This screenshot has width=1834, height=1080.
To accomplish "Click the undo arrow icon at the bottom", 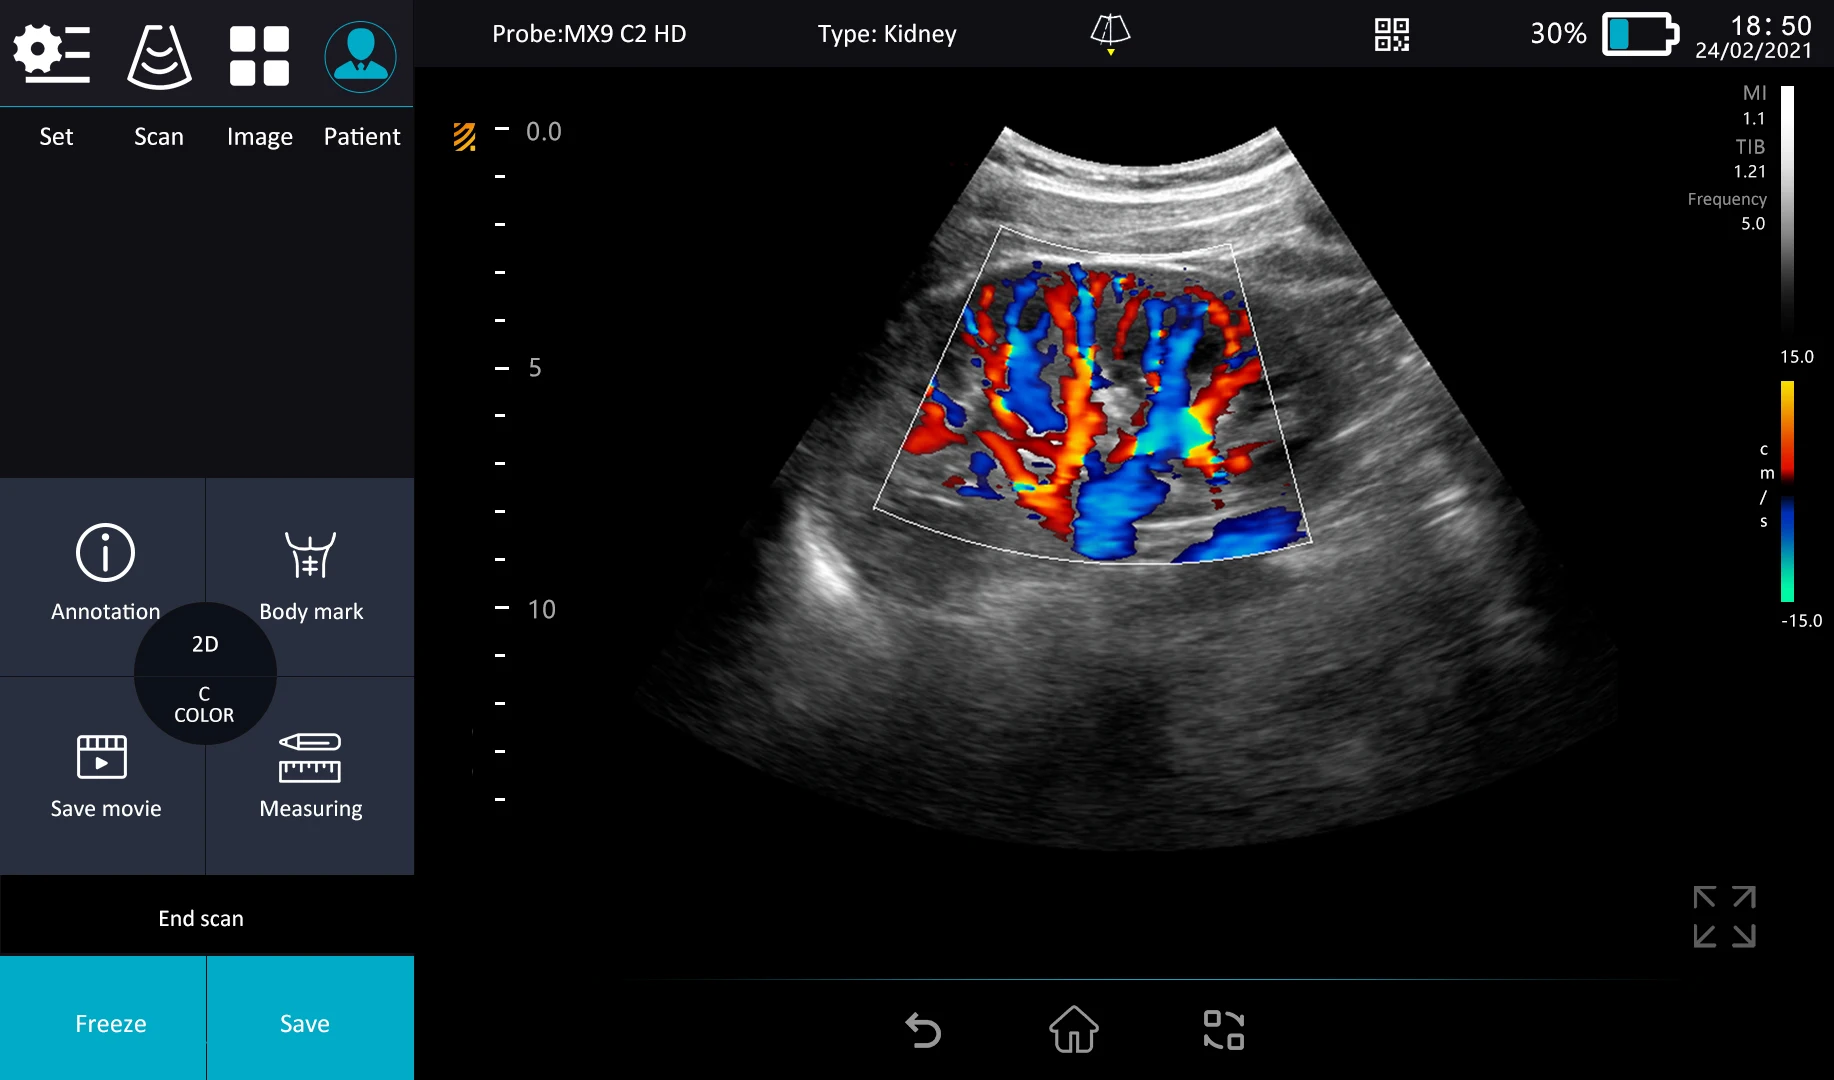I will 923,1029.
